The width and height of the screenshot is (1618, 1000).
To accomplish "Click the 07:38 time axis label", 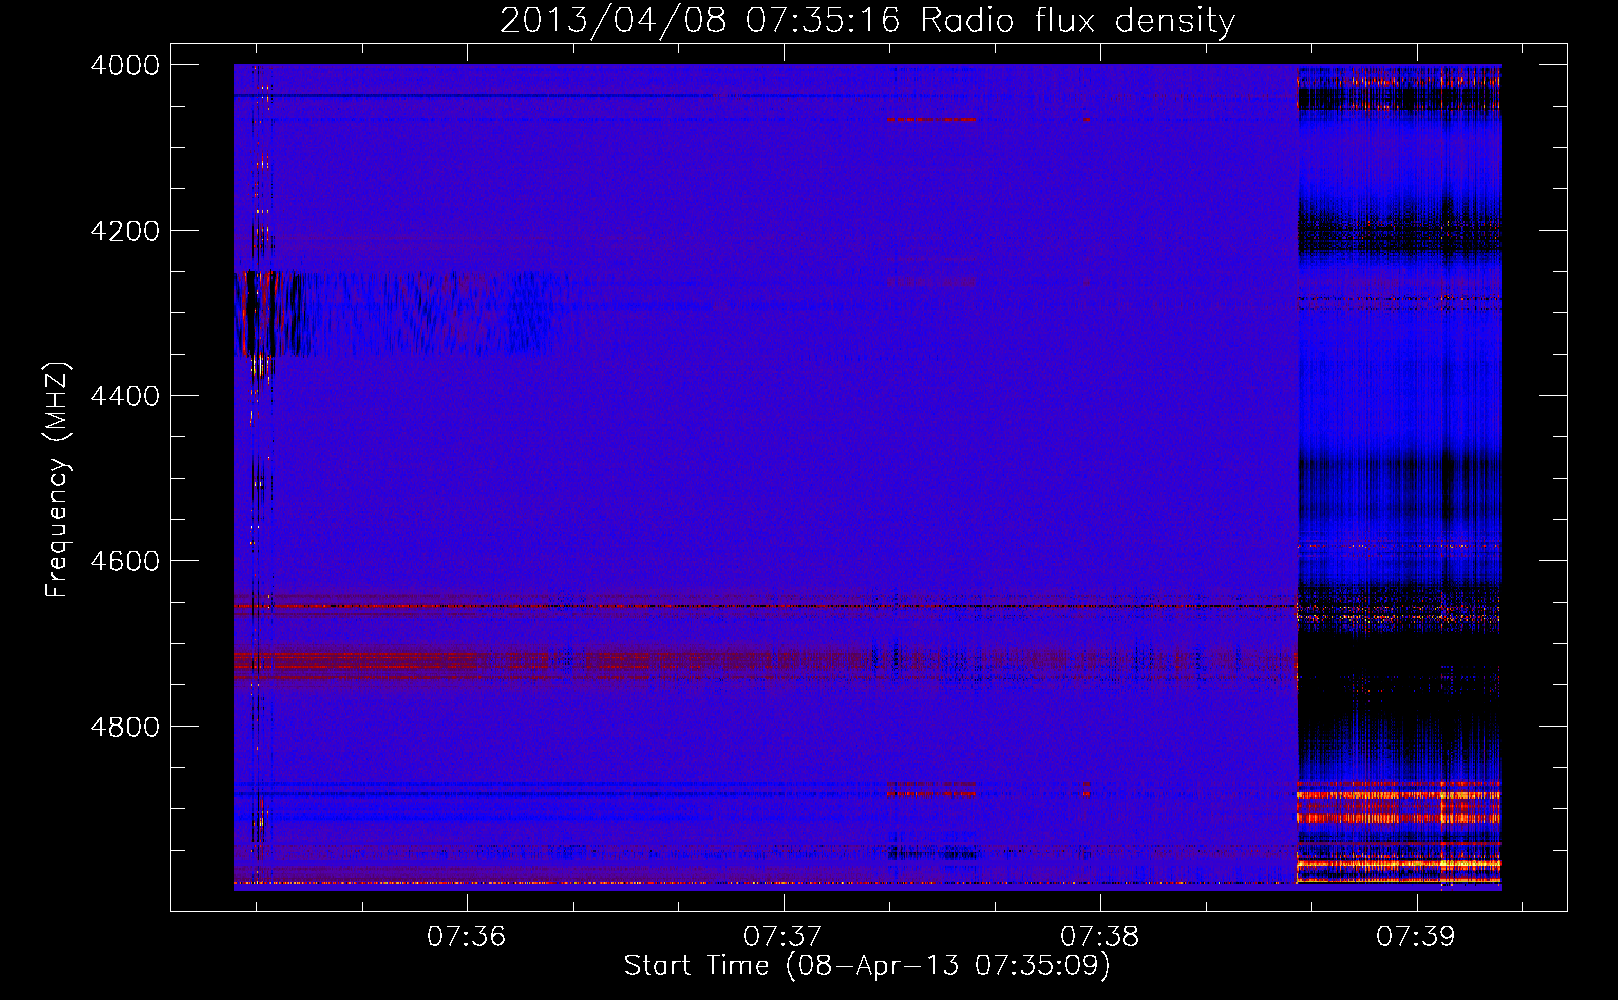I will (x=1100, y=937).
